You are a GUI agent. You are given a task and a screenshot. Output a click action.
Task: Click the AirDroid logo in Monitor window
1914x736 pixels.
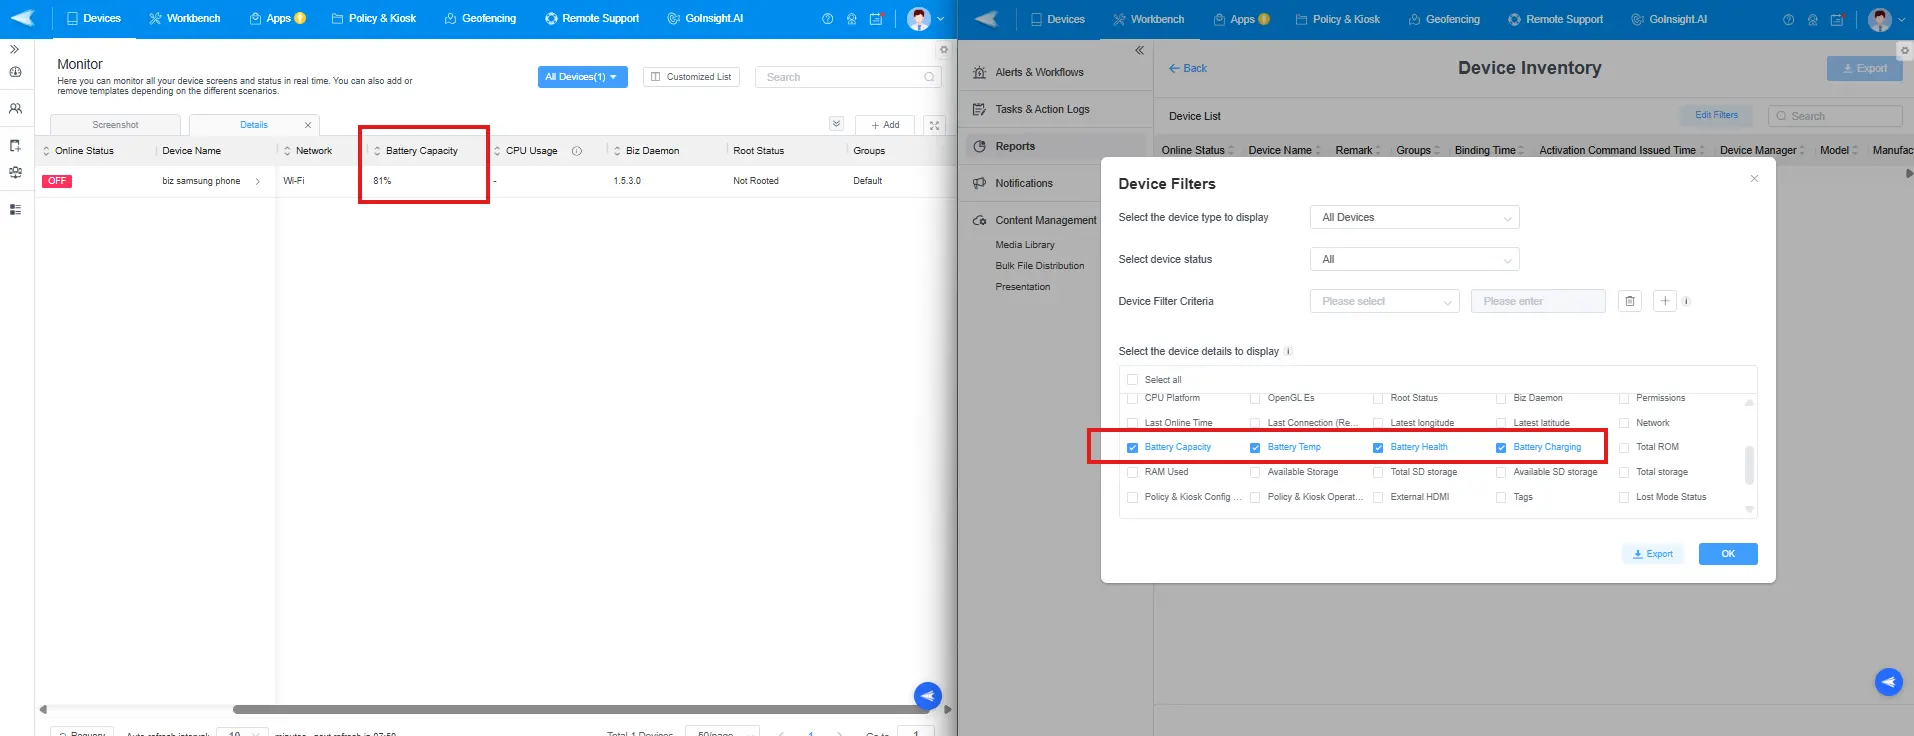pyautogui.click(x=22, y=18)
